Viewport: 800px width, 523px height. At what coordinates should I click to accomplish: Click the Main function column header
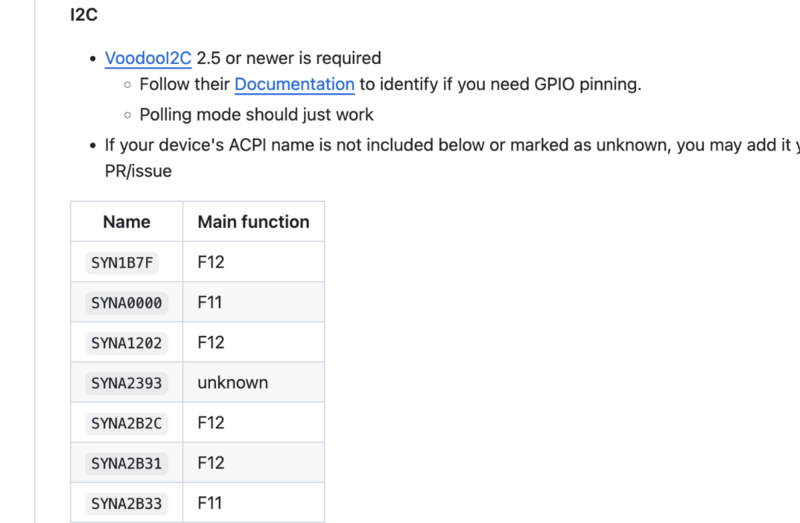tap(253, 222)
